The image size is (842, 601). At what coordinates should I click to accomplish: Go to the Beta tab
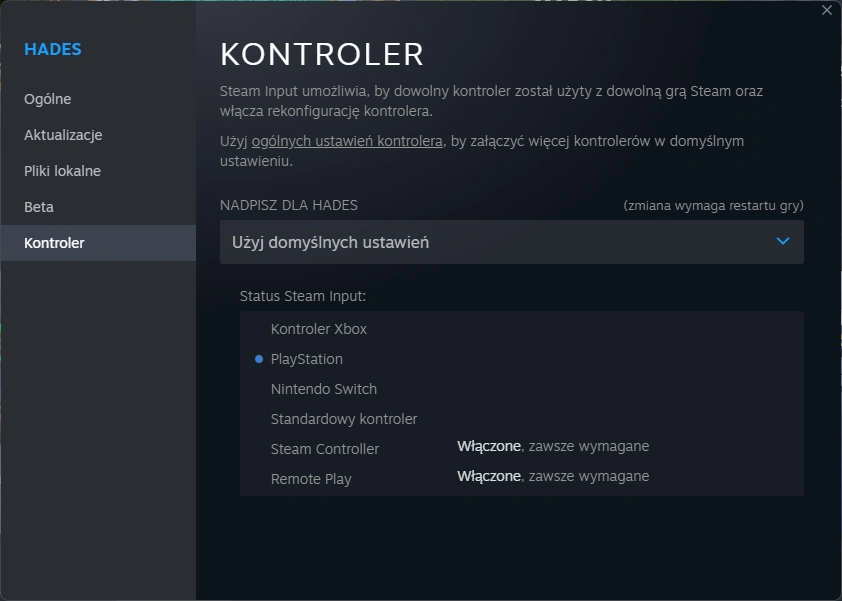pos(98,207)
